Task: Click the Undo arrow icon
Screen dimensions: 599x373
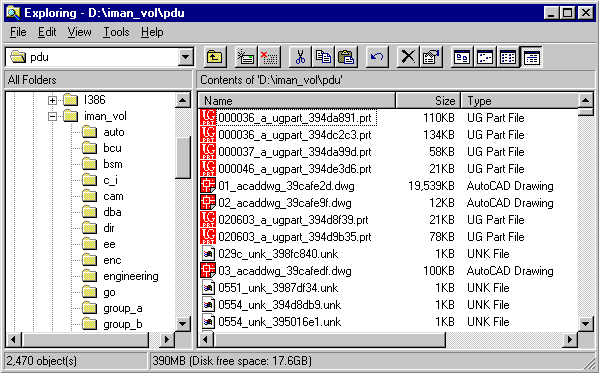Action: point(377,57)
